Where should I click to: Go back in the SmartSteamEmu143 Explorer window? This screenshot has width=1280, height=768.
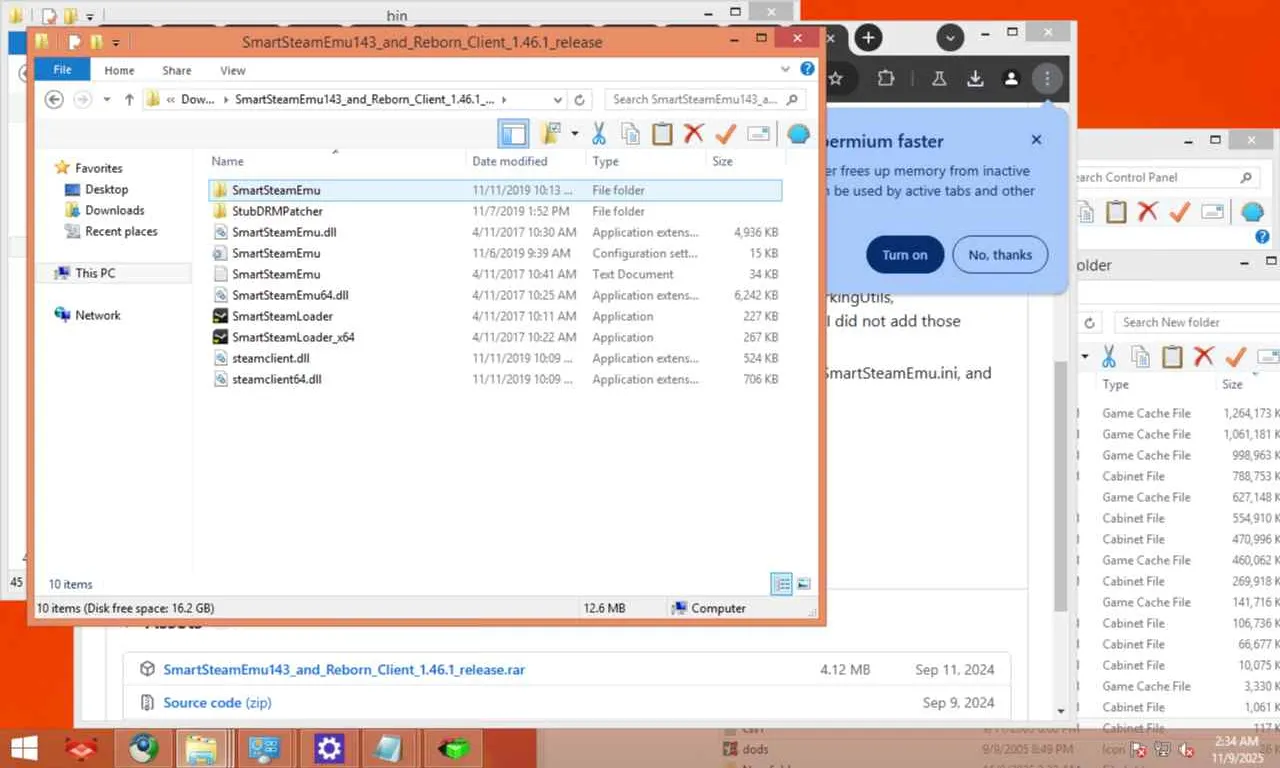55,99
